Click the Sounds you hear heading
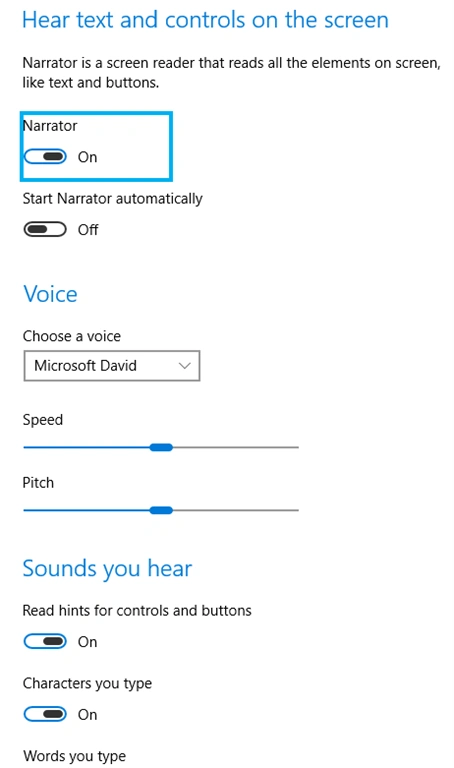Image resolution: width=454 pixels, height=768 pixels. tap(107, 569)
